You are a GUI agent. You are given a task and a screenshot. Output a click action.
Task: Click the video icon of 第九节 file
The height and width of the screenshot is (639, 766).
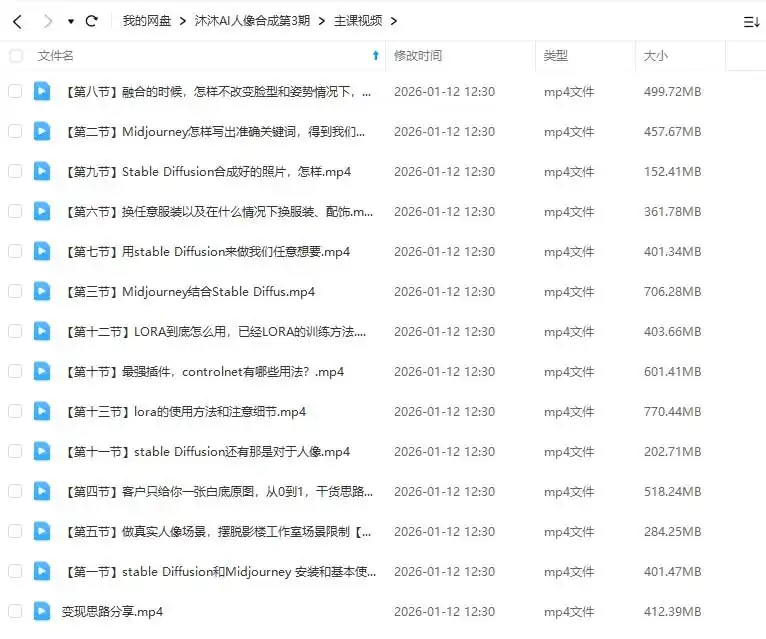42,171
